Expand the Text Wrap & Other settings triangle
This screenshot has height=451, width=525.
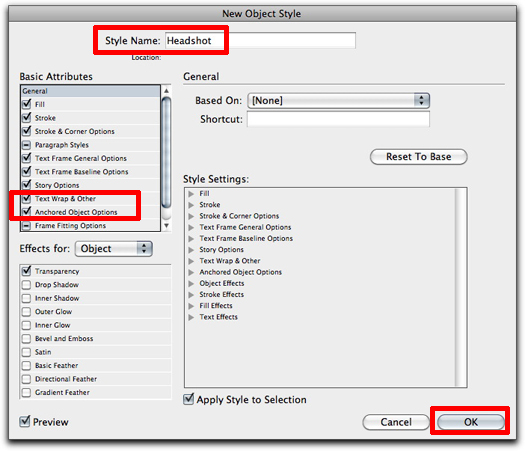191,261
